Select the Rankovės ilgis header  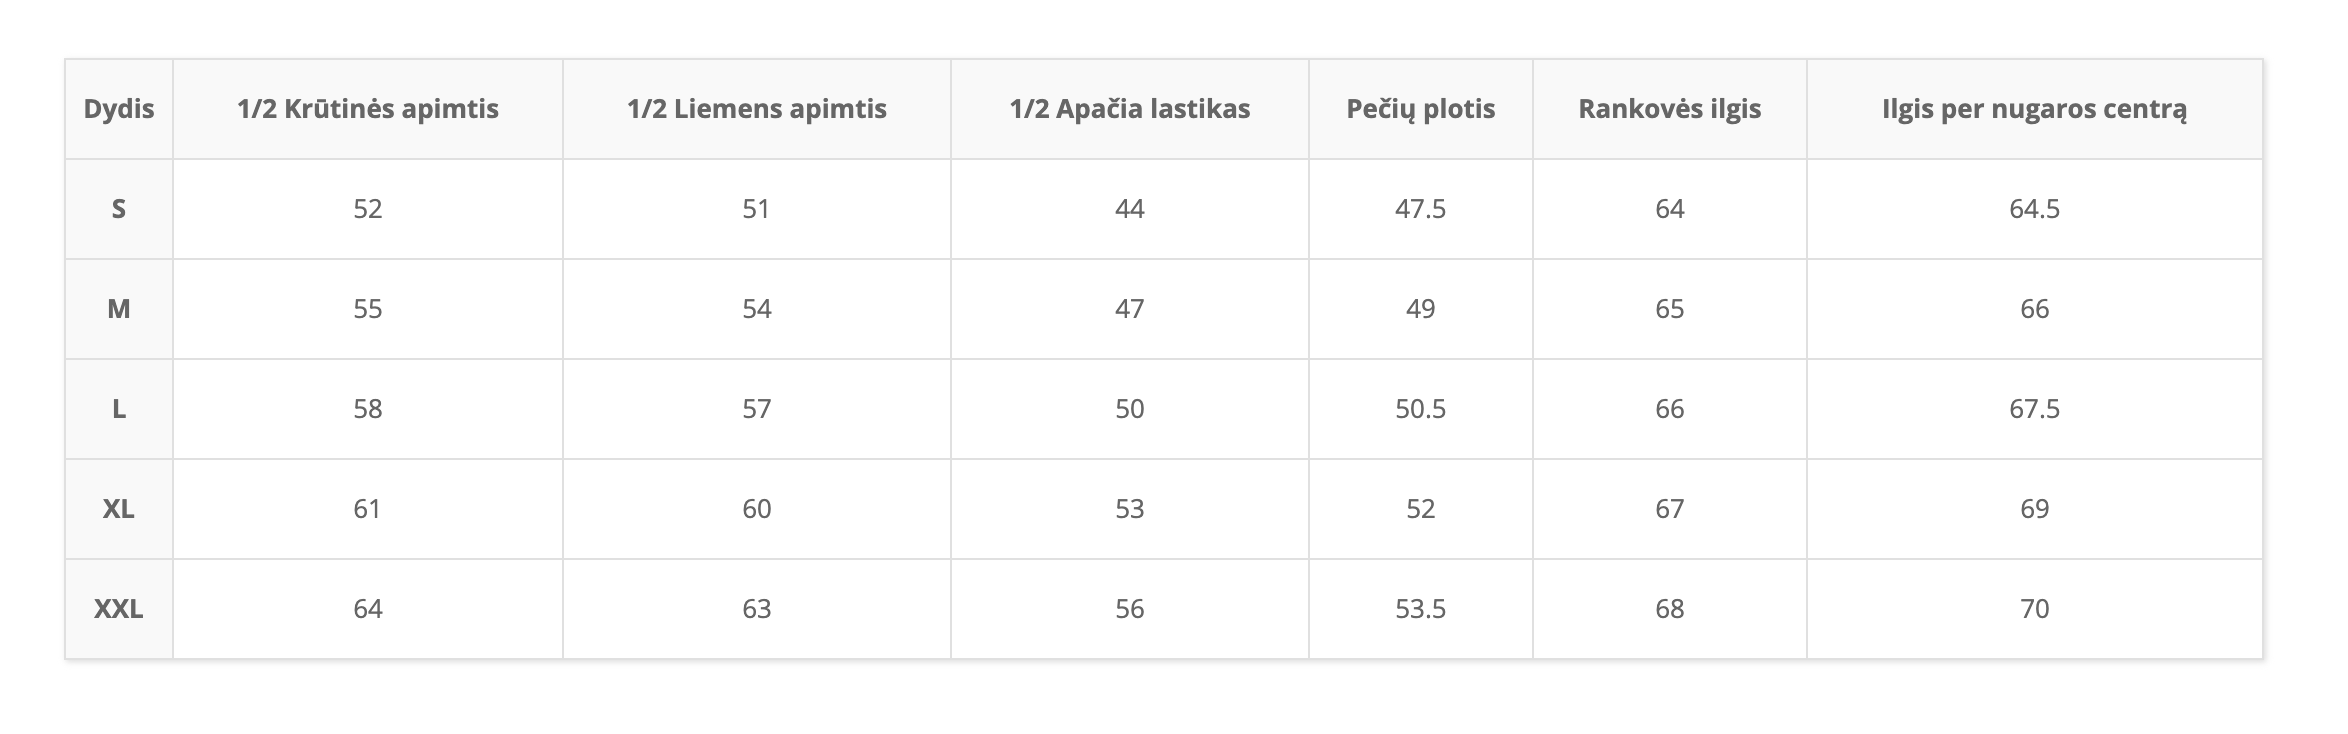click(1670, 109)
